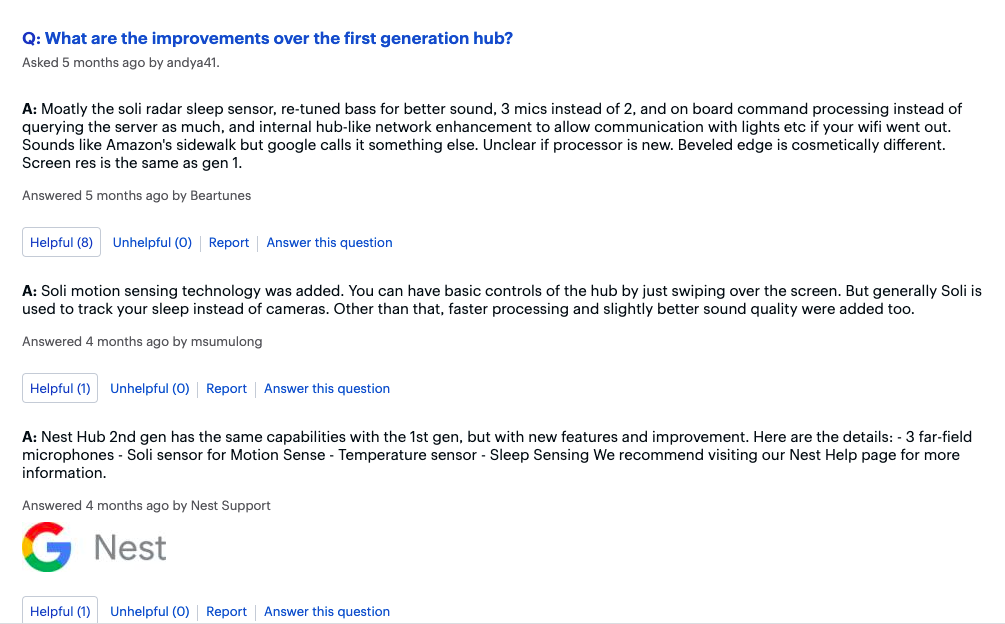This screenshot has width=1005, height=624.
Task: Mark msumulong's answer as Unhelpful
Action: pos(150,389)
